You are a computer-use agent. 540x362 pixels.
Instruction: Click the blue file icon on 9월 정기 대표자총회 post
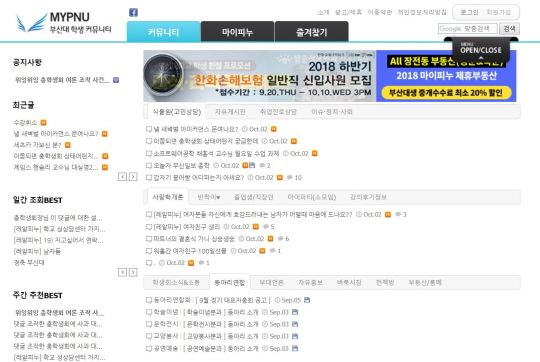point(307,300)
